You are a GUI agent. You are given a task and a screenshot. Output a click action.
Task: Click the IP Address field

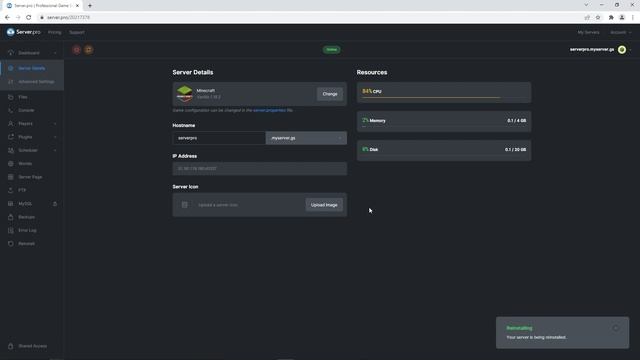pos(260,169)
